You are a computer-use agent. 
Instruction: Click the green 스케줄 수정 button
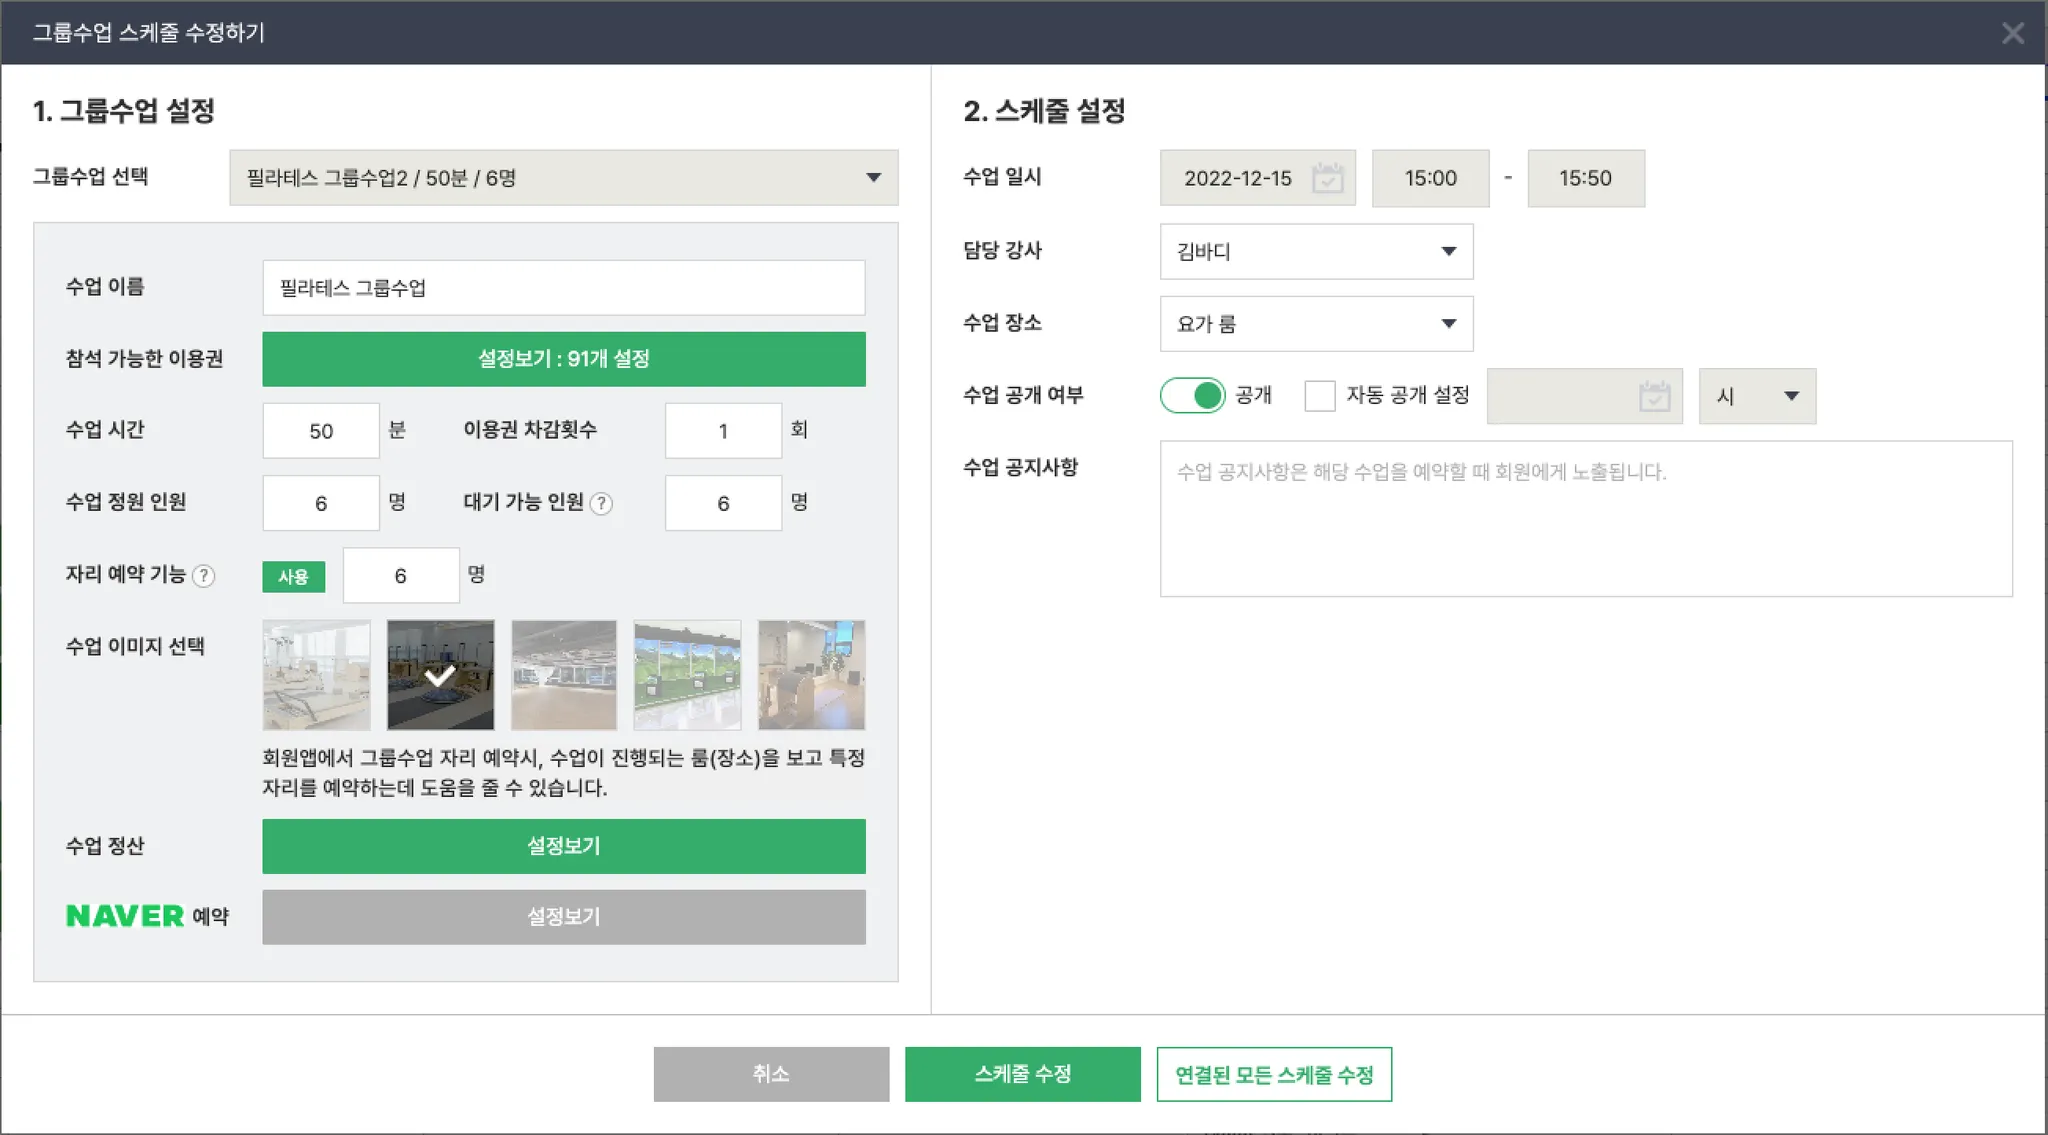click(x=1022, y=1074)
